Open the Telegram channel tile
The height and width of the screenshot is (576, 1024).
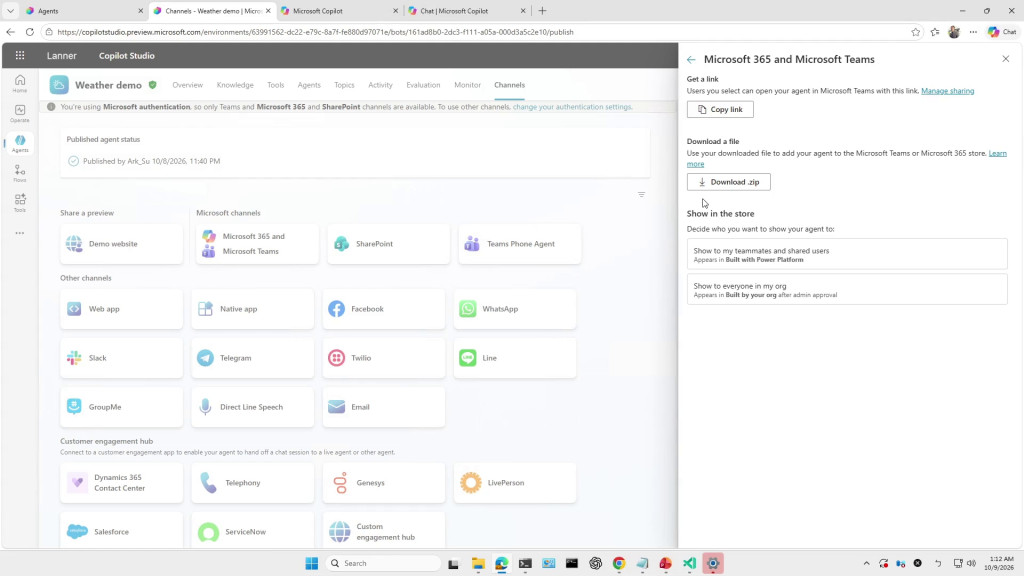click(x=253, y=358)
